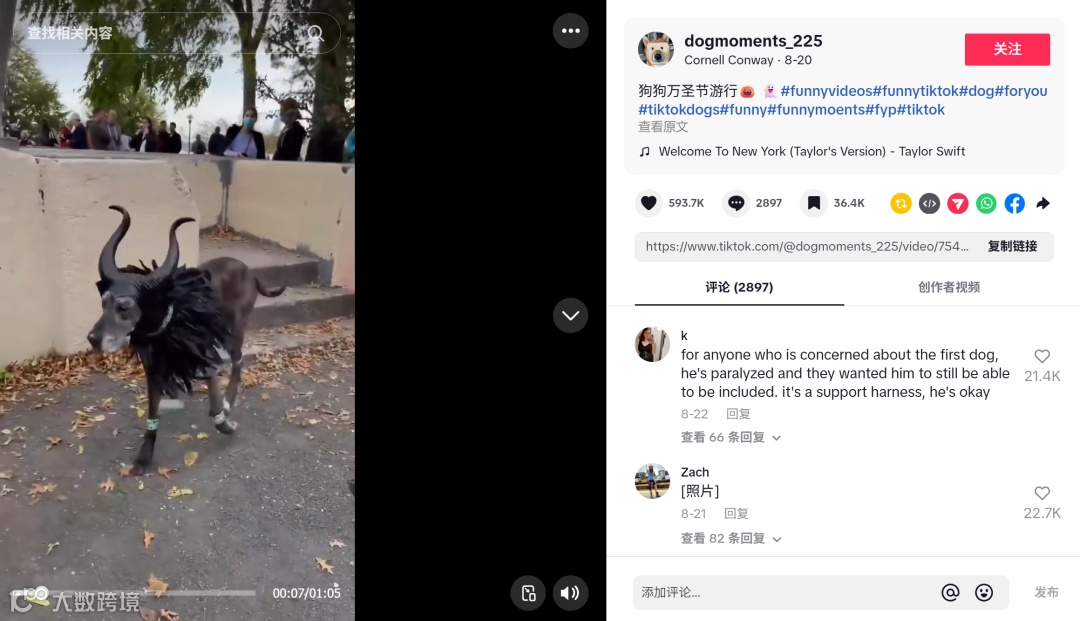The width and height of the screenshot is (1080, 621).
Task: Click the search magnifier icon on video
Action: [315, 33]
